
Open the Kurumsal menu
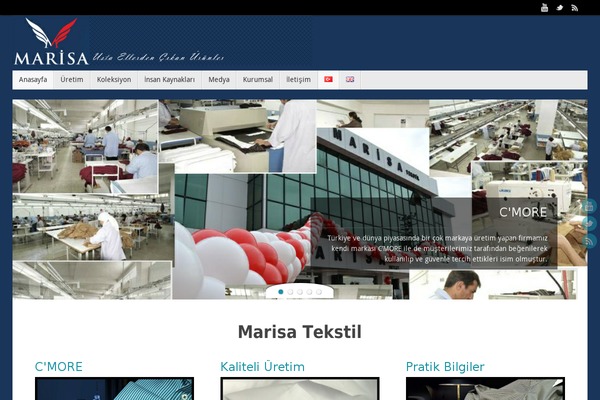[258, 80]
